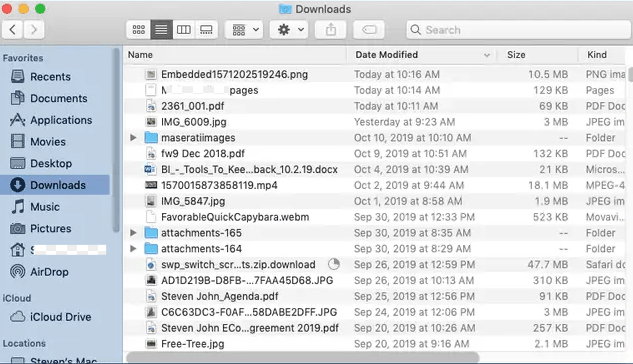Open Documents in the sidebar
This screenshot has width=633, height=364.
55,98
